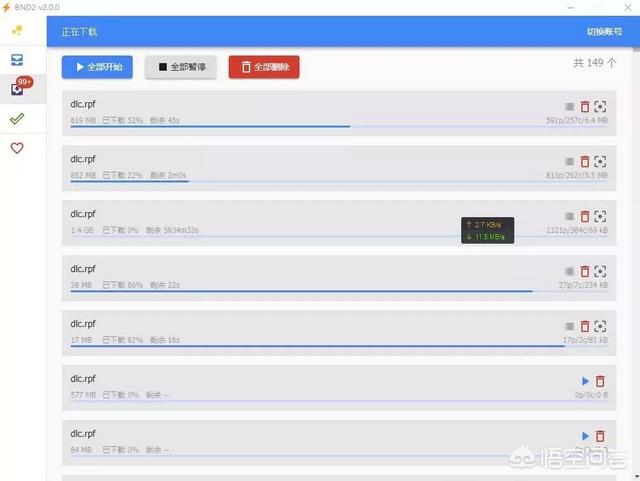Delete the 619 MB dlc.rpf download

point(585,106)
